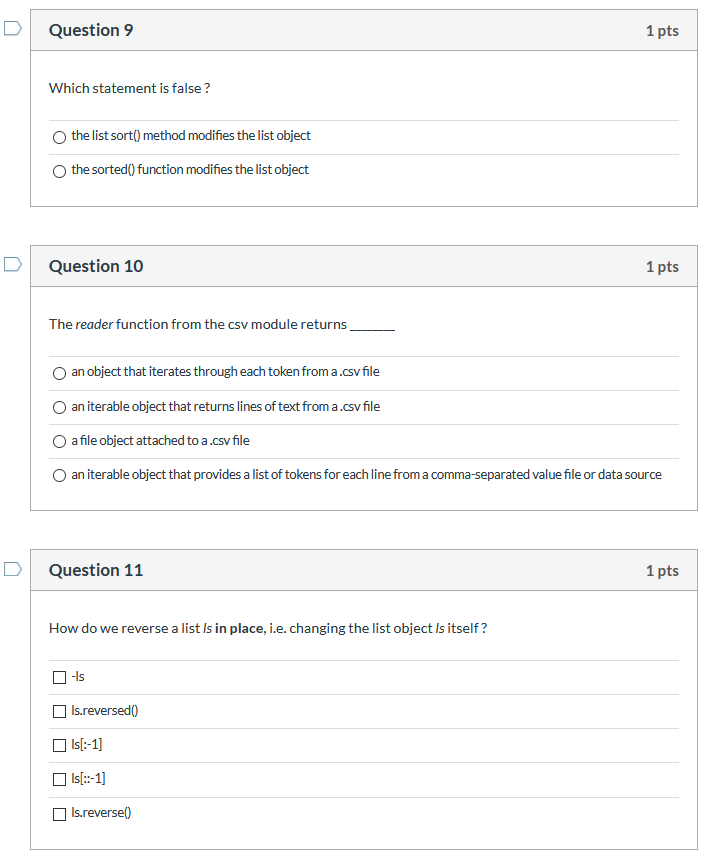Check the 'ls.reverse()' answer option

59,813
